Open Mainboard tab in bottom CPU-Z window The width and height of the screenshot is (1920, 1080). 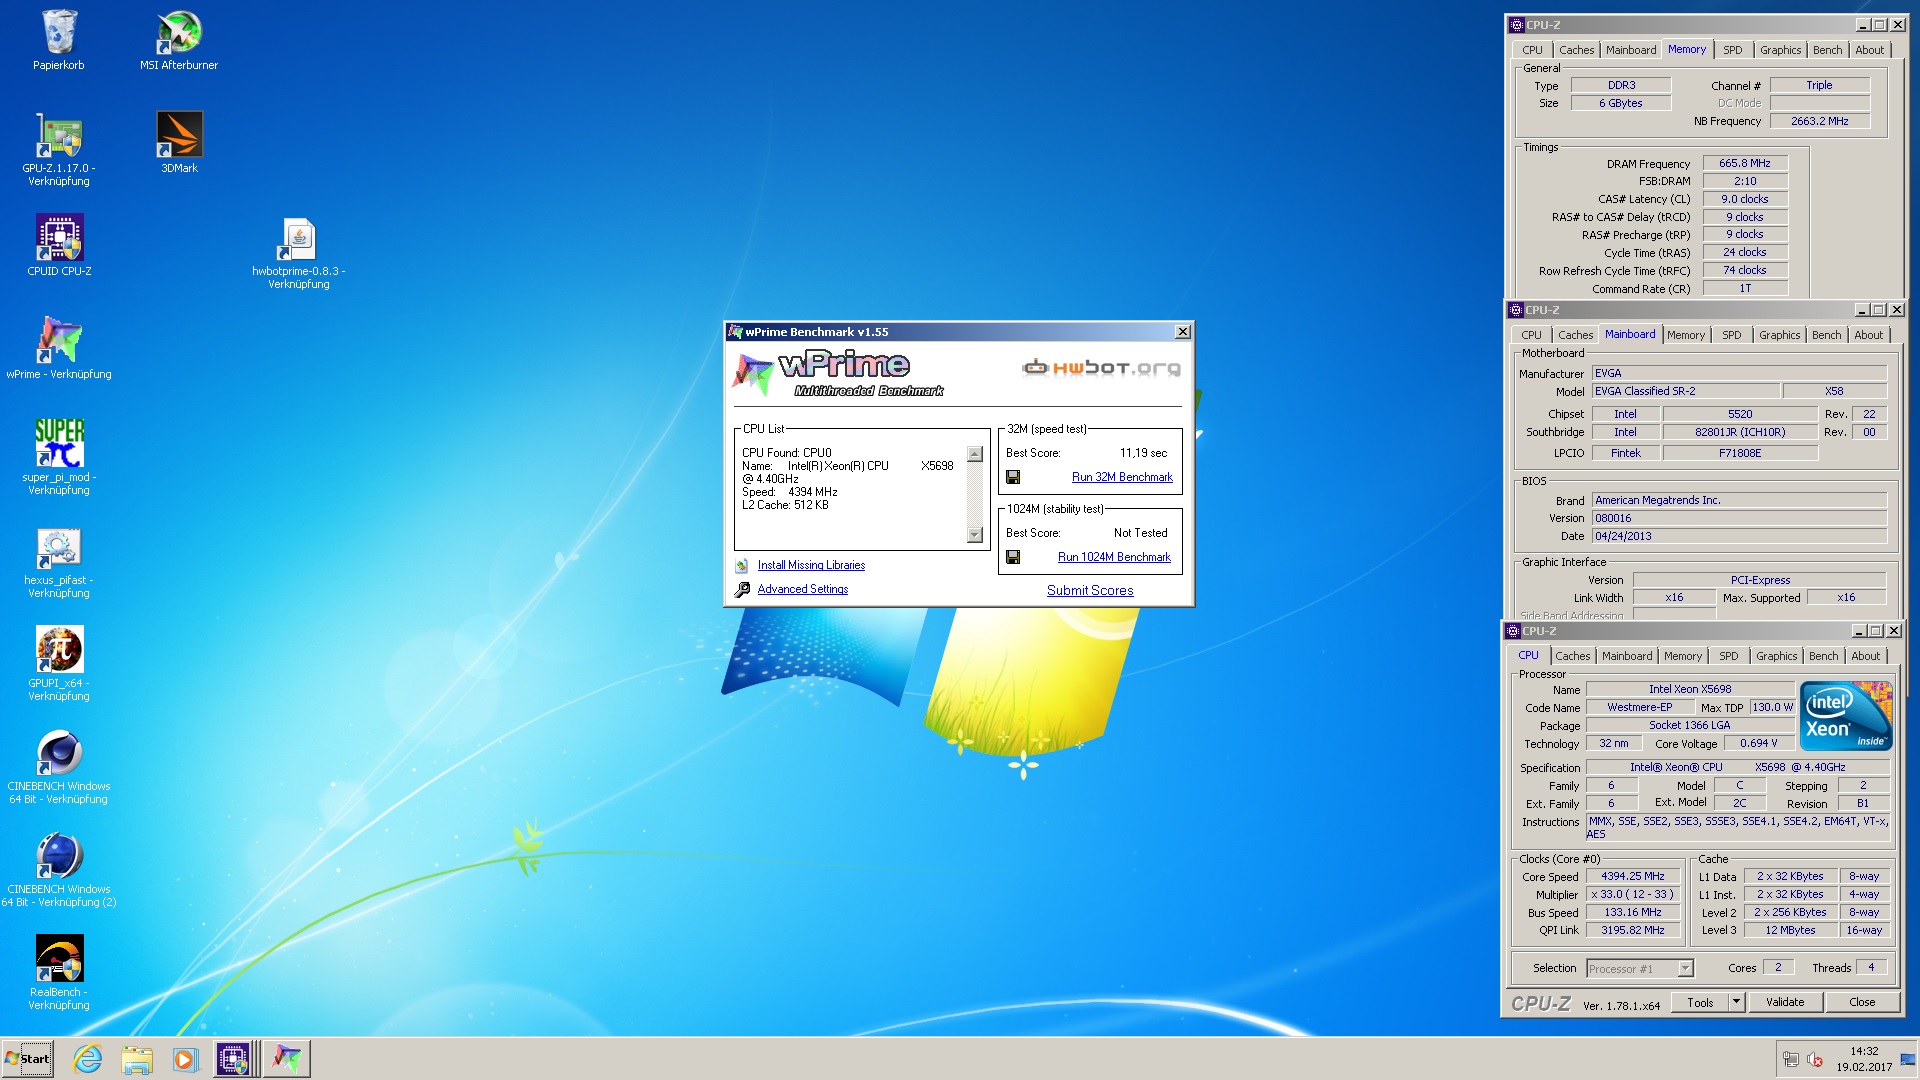[x=1627, y=656]
